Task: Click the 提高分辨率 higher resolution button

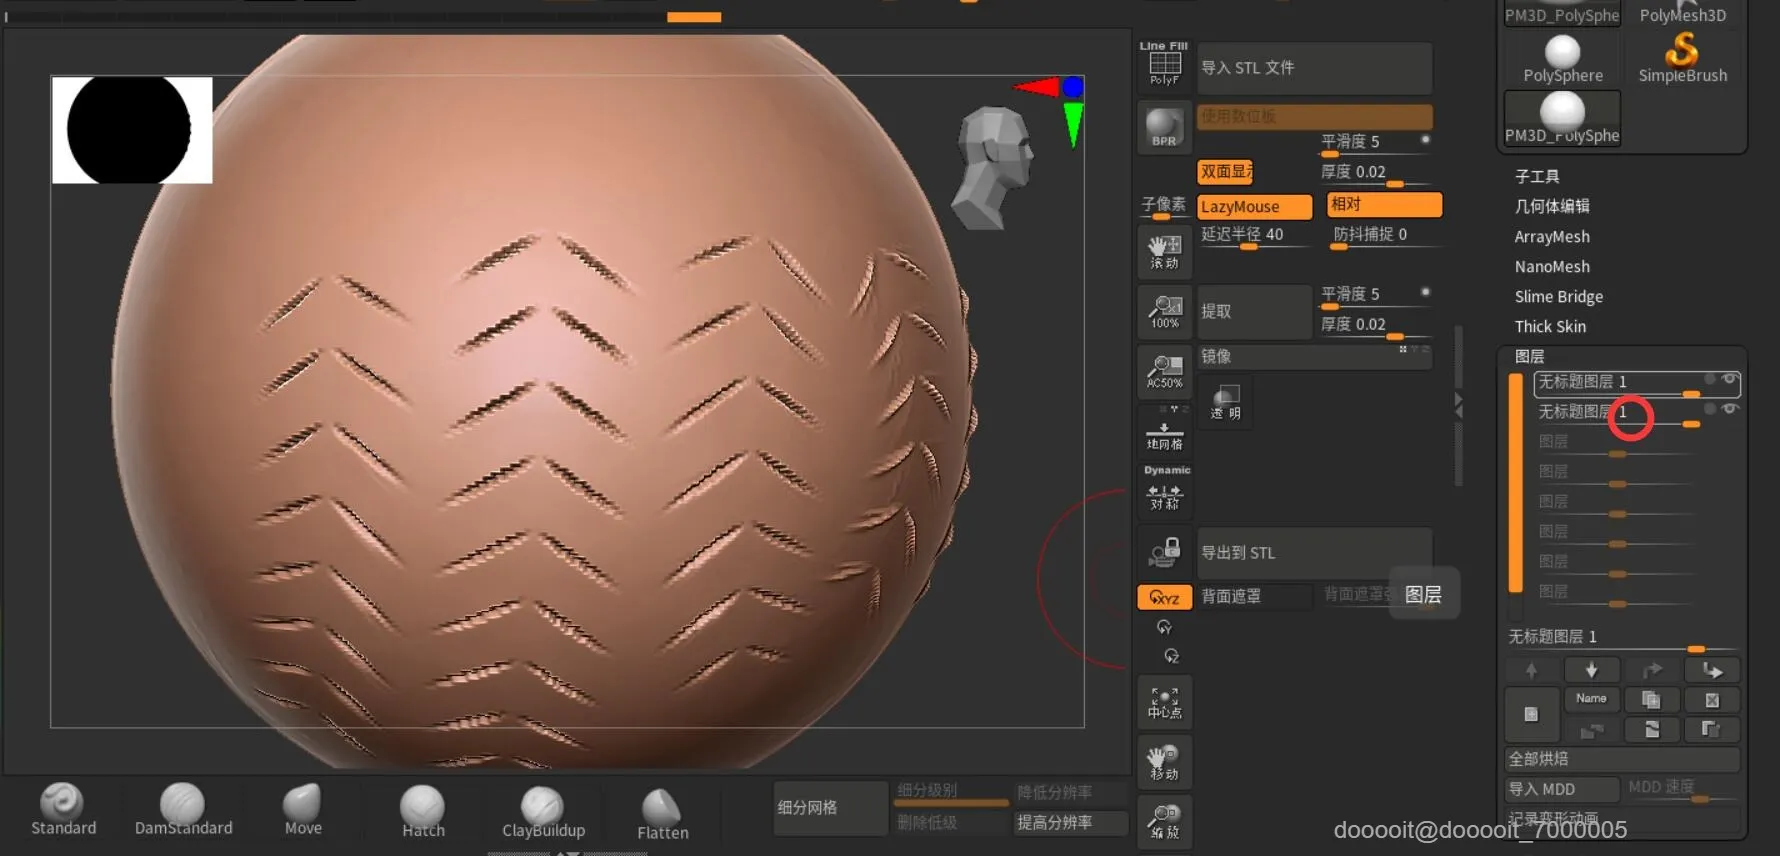Action: click(x=1070, y=822)
